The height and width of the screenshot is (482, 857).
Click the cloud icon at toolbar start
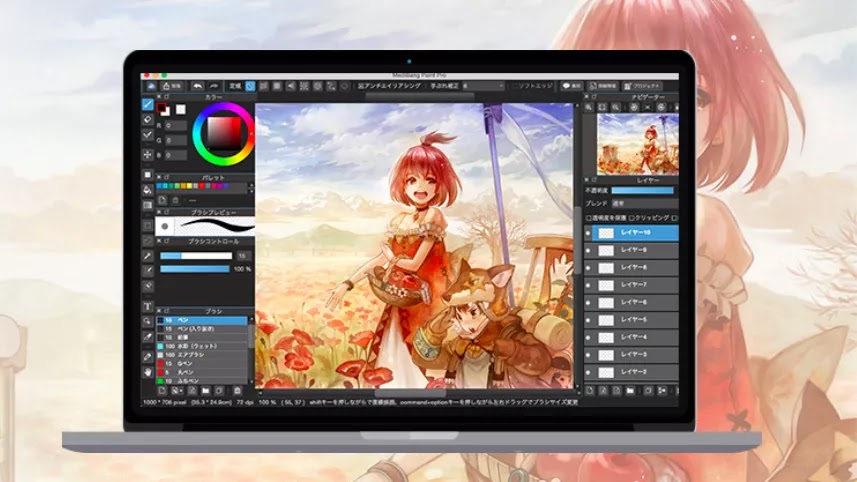click(151, 86)
